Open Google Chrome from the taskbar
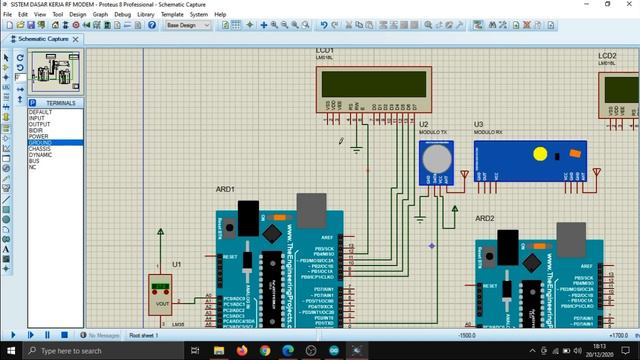 (x=265, y=351)
